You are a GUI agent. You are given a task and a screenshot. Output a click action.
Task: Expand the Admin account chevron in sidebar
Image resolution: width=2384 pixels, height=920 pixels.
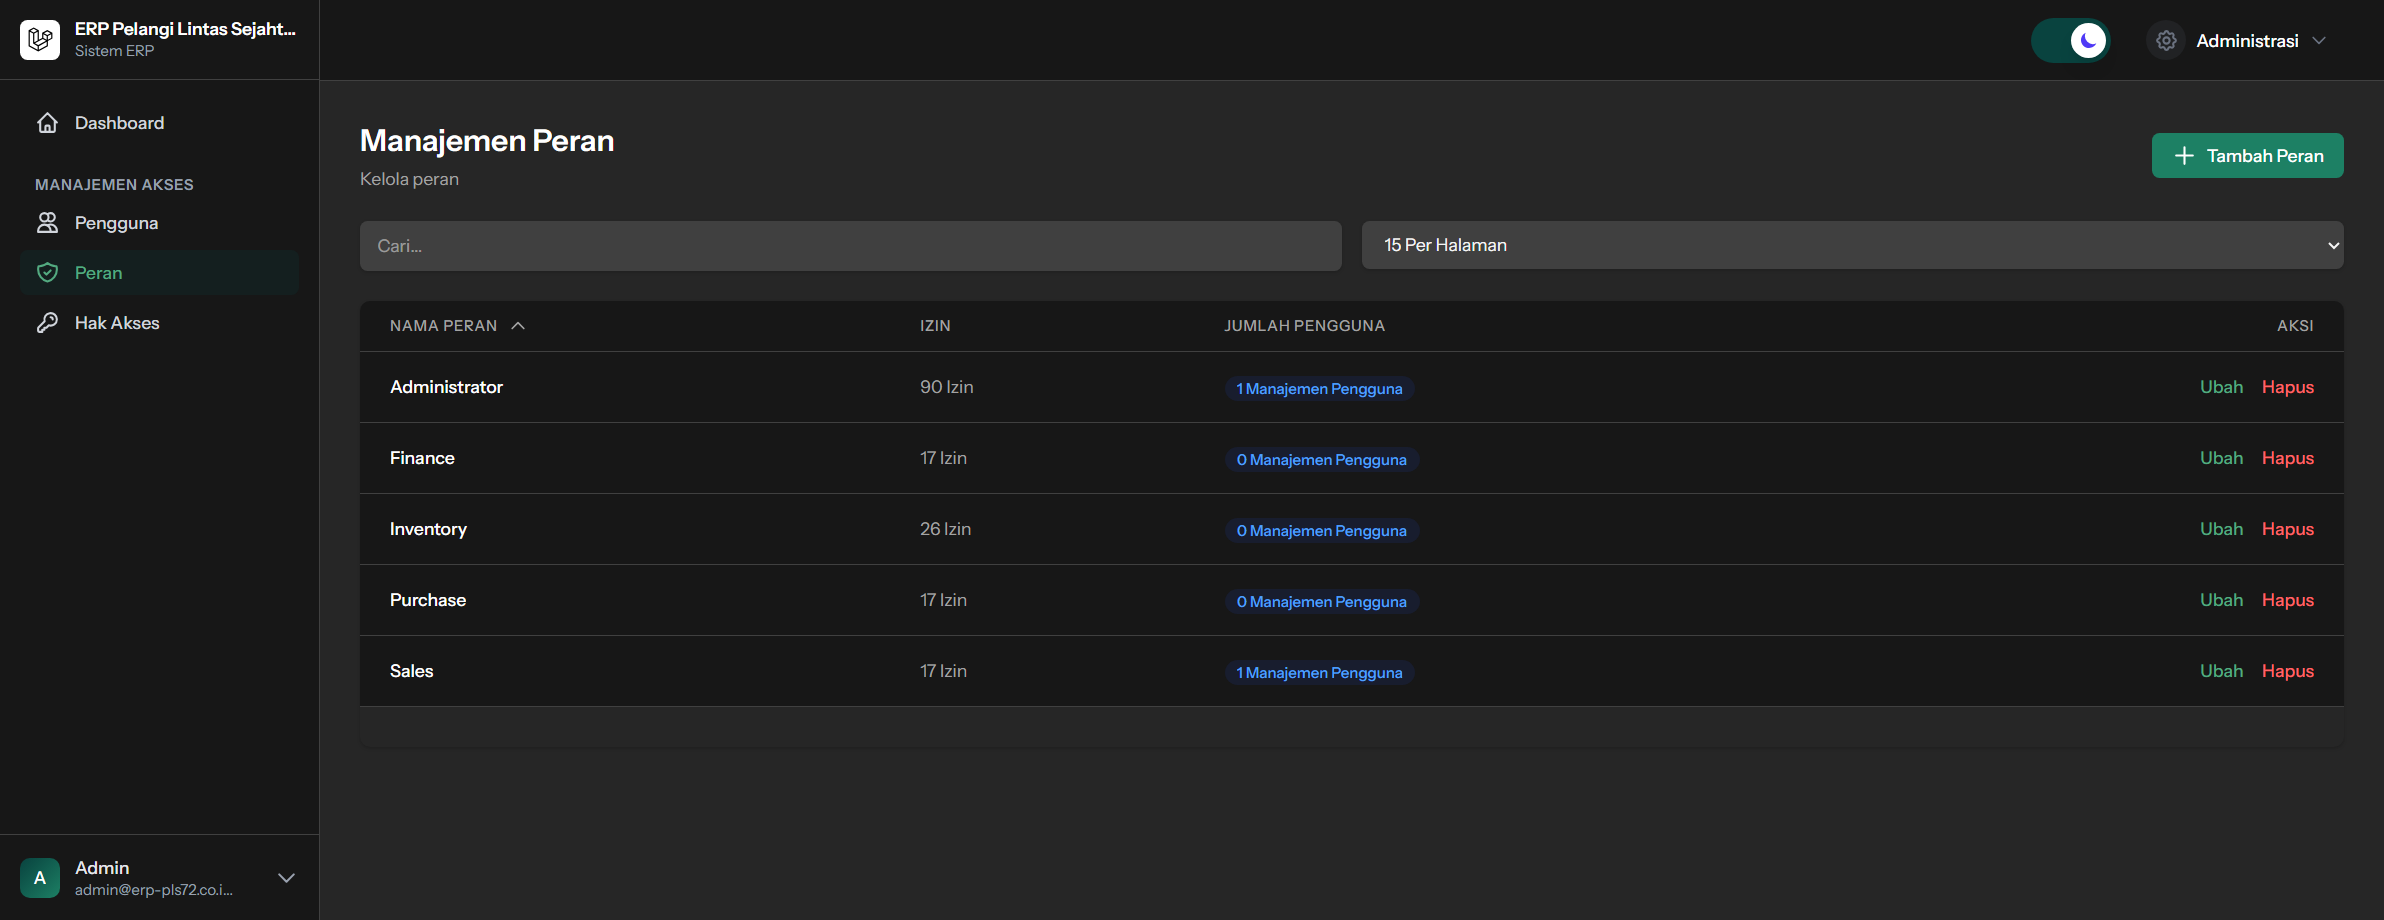pyautogui.click(x=286, y=878)
